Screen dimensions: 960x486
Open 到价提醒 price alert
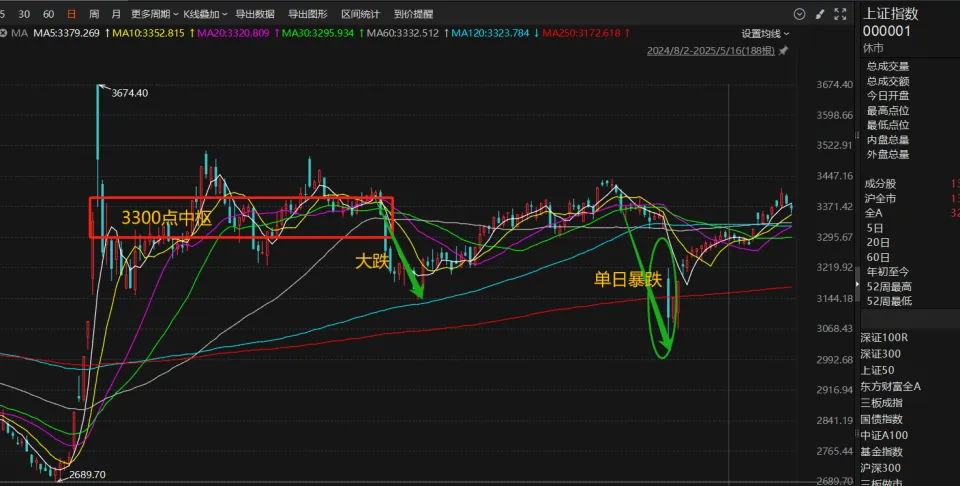(413, 14)
